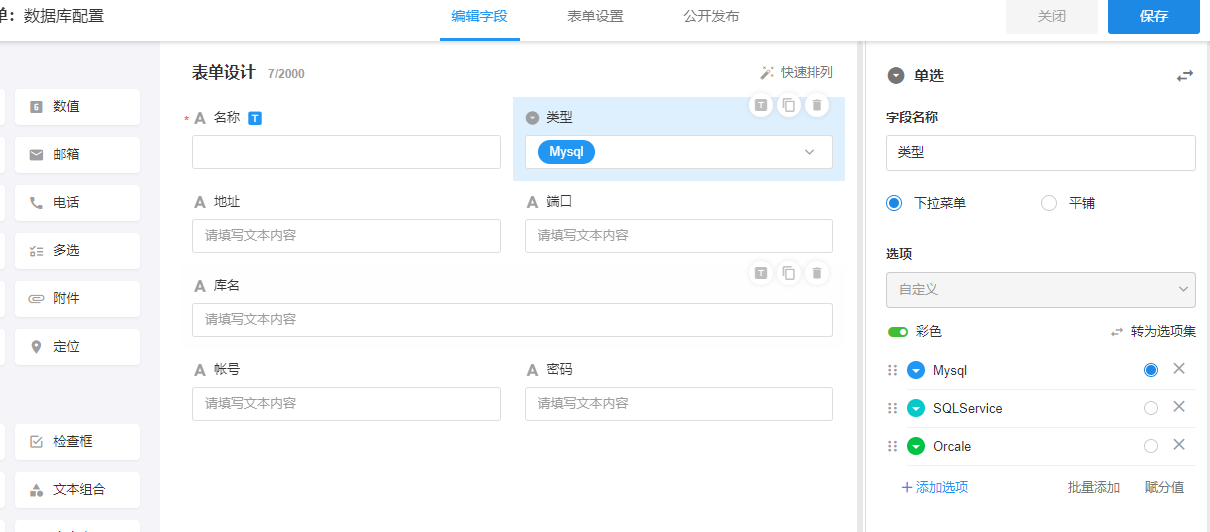Viewport: 1210px width, 532px height.
Task: Open the 类型 dropdown showing Mysql
Action: pyautogui.click(x=679, y=152)
